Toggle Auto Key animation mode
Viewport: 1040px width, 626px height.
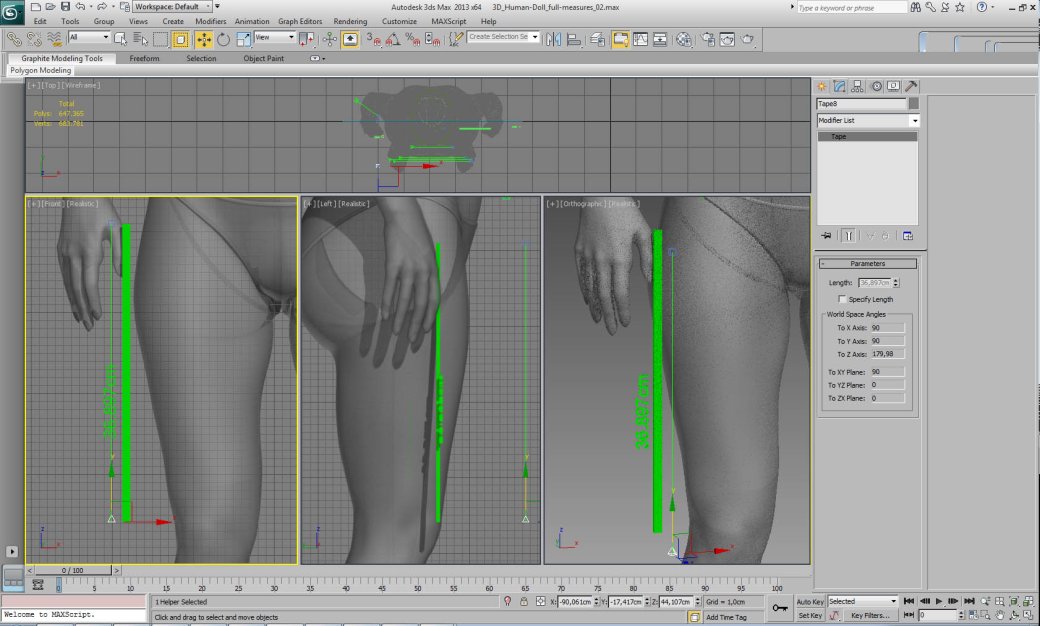809,601
